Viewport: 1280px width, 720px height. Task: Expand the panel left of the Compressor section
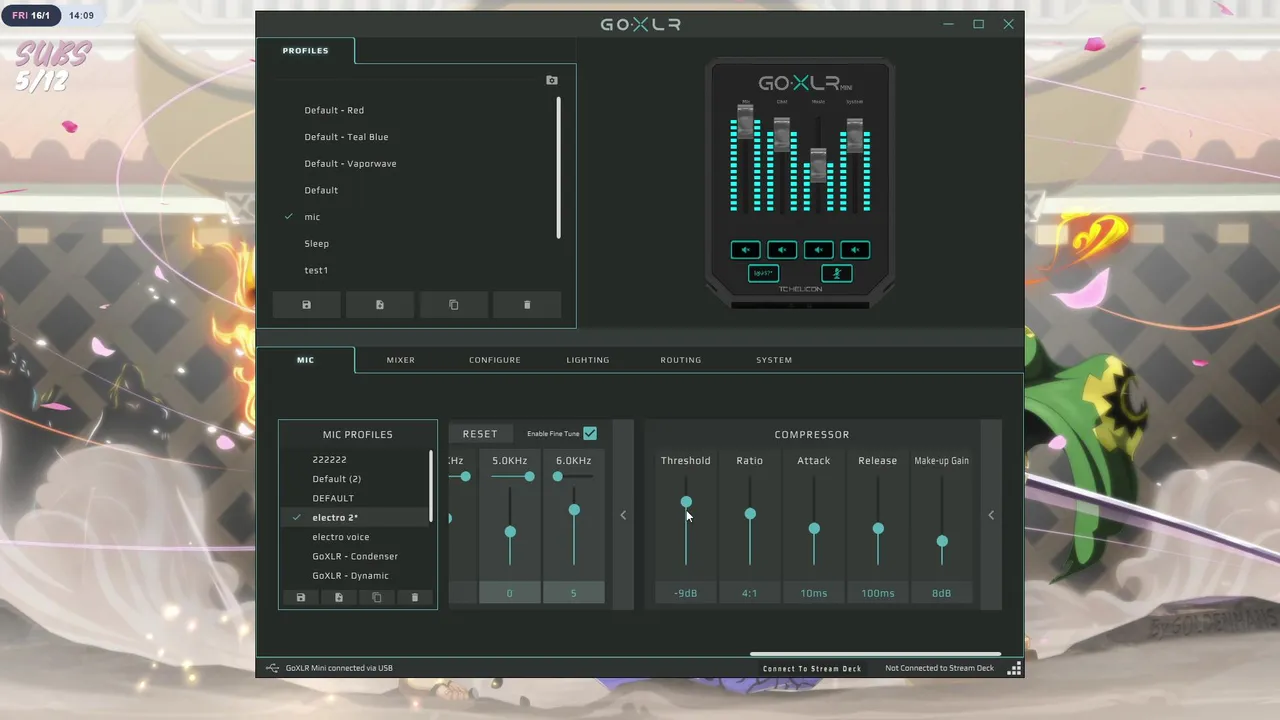[623, 515]
